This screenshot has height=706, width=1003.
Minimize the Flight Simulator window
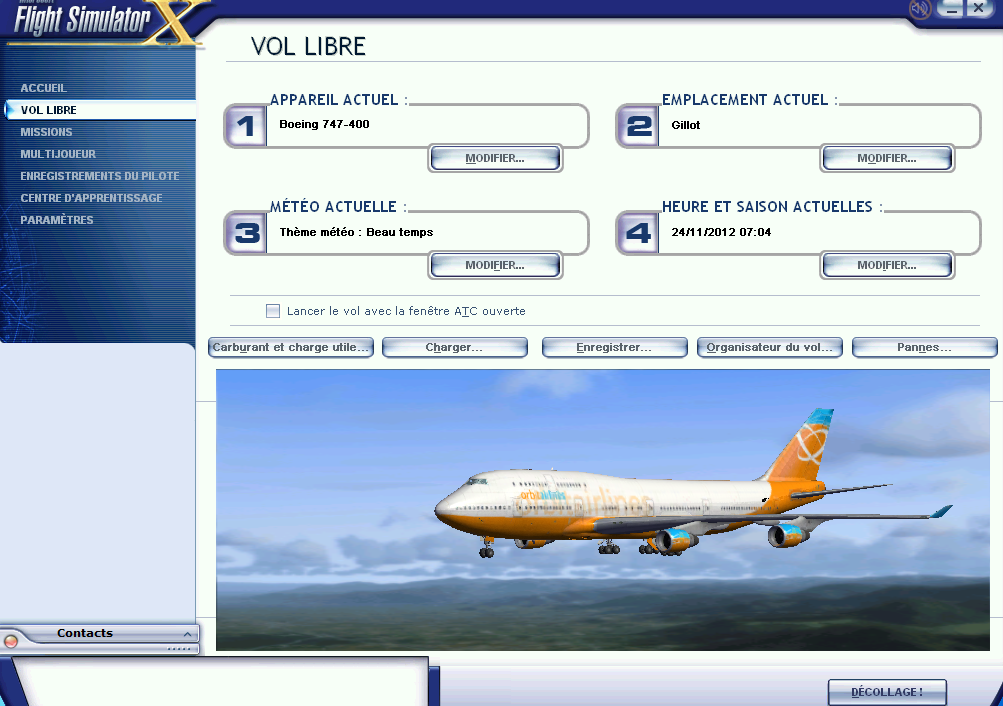pyautogui.click(x=951, y=8)
